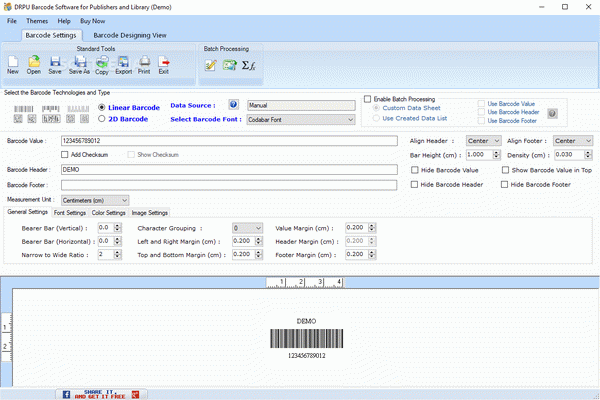Select the third linear barcode sample icon
This screenshot has height=400, width=600.
pyautogui.click(x=78, y=109)
